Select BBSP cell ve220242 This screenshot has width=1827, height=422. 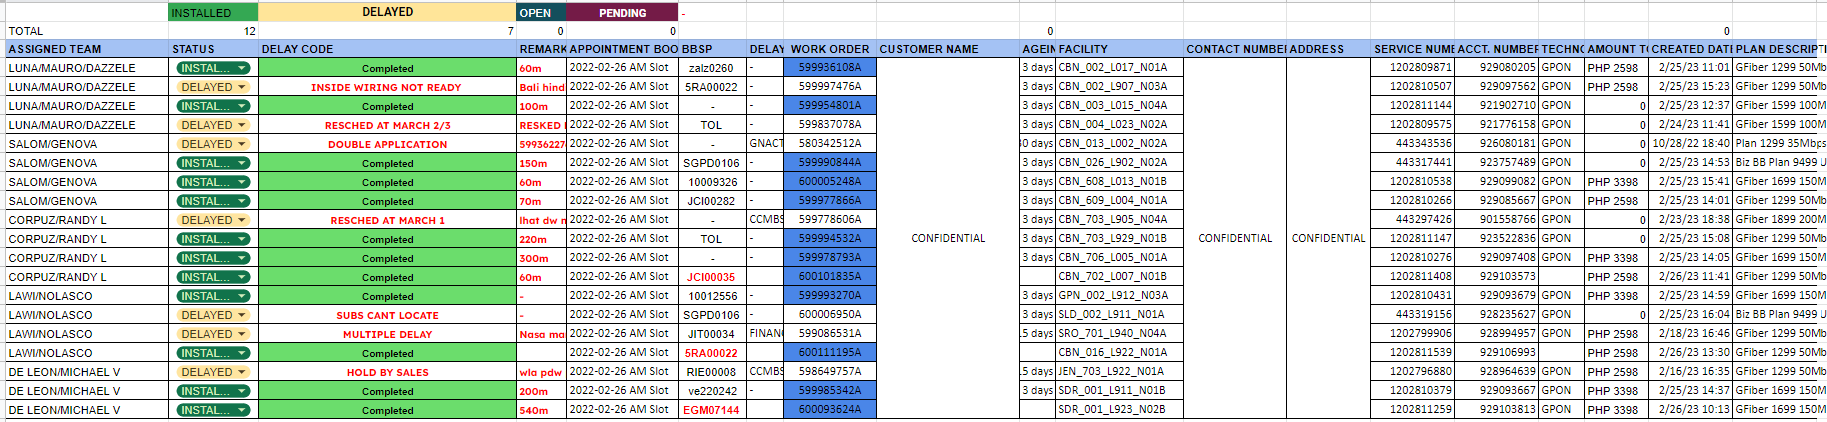tap(712, 391)
